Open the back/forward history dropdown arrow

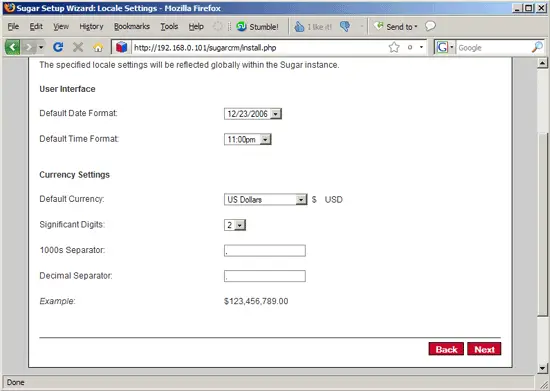41,47
